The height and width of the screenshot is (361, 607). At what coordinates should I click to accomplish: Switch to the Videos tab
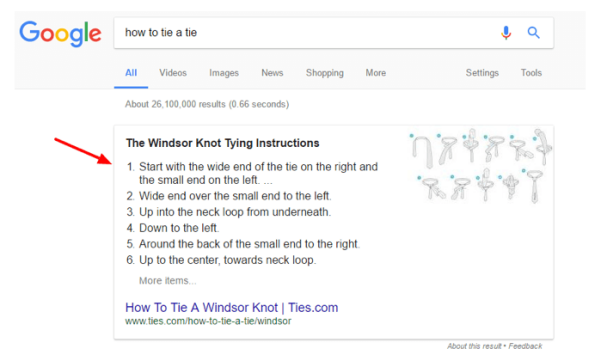click(173, 73)
